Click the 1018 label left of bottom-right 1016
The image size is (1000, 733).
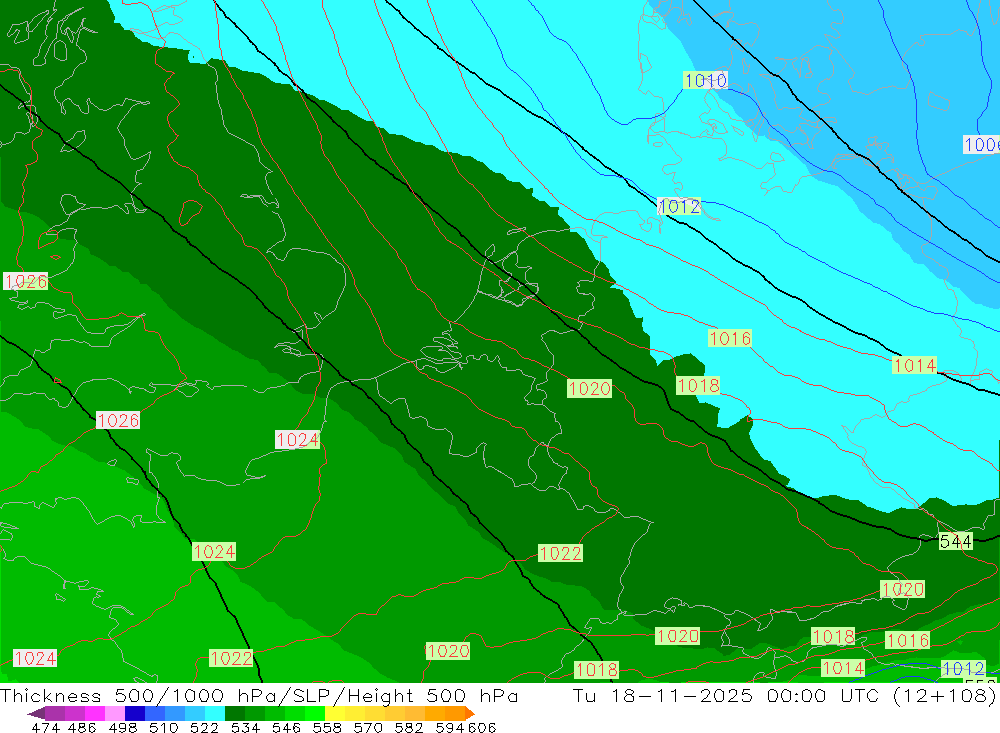[x=833, y=637]
